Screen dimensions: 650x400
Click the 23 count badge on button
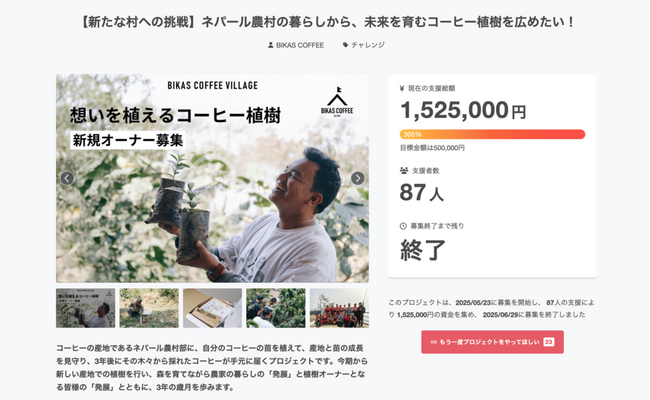pyautogui.click(x=549, y=342)
